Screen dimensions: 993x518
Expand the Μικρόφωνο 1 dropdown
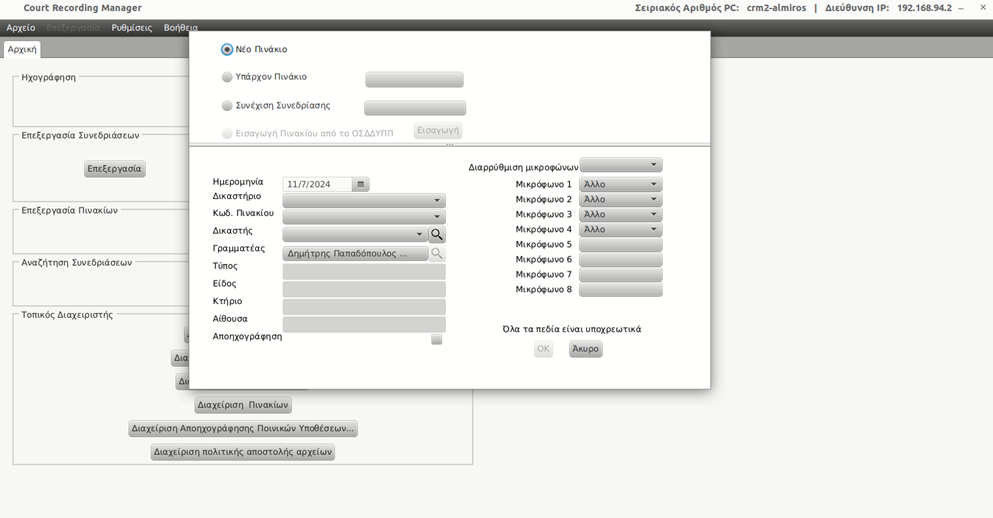621,184
